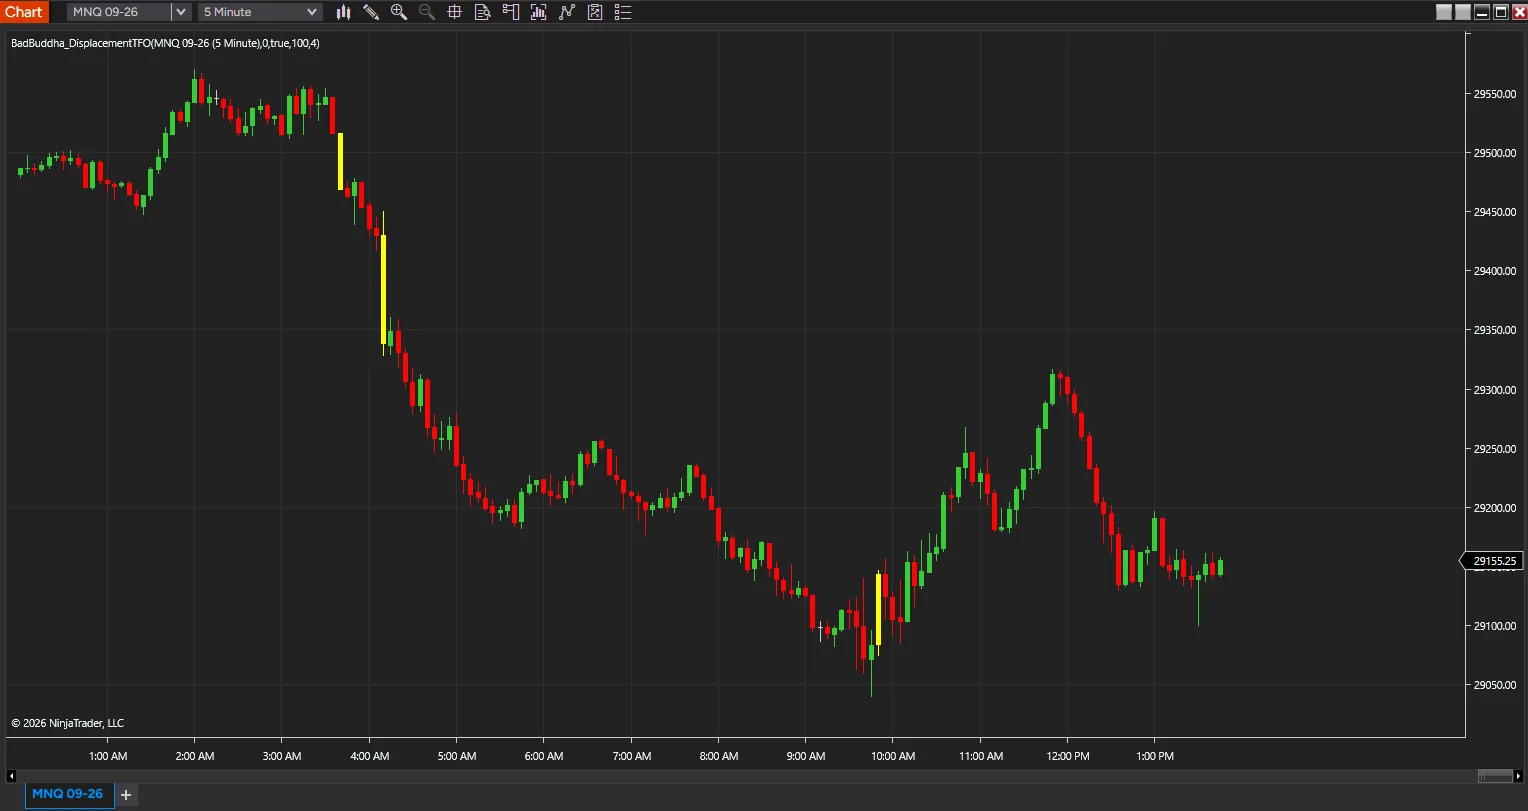Click the 12:00 PM time label
This screenshot has width=1528, height=811.
click(1068, 756)
